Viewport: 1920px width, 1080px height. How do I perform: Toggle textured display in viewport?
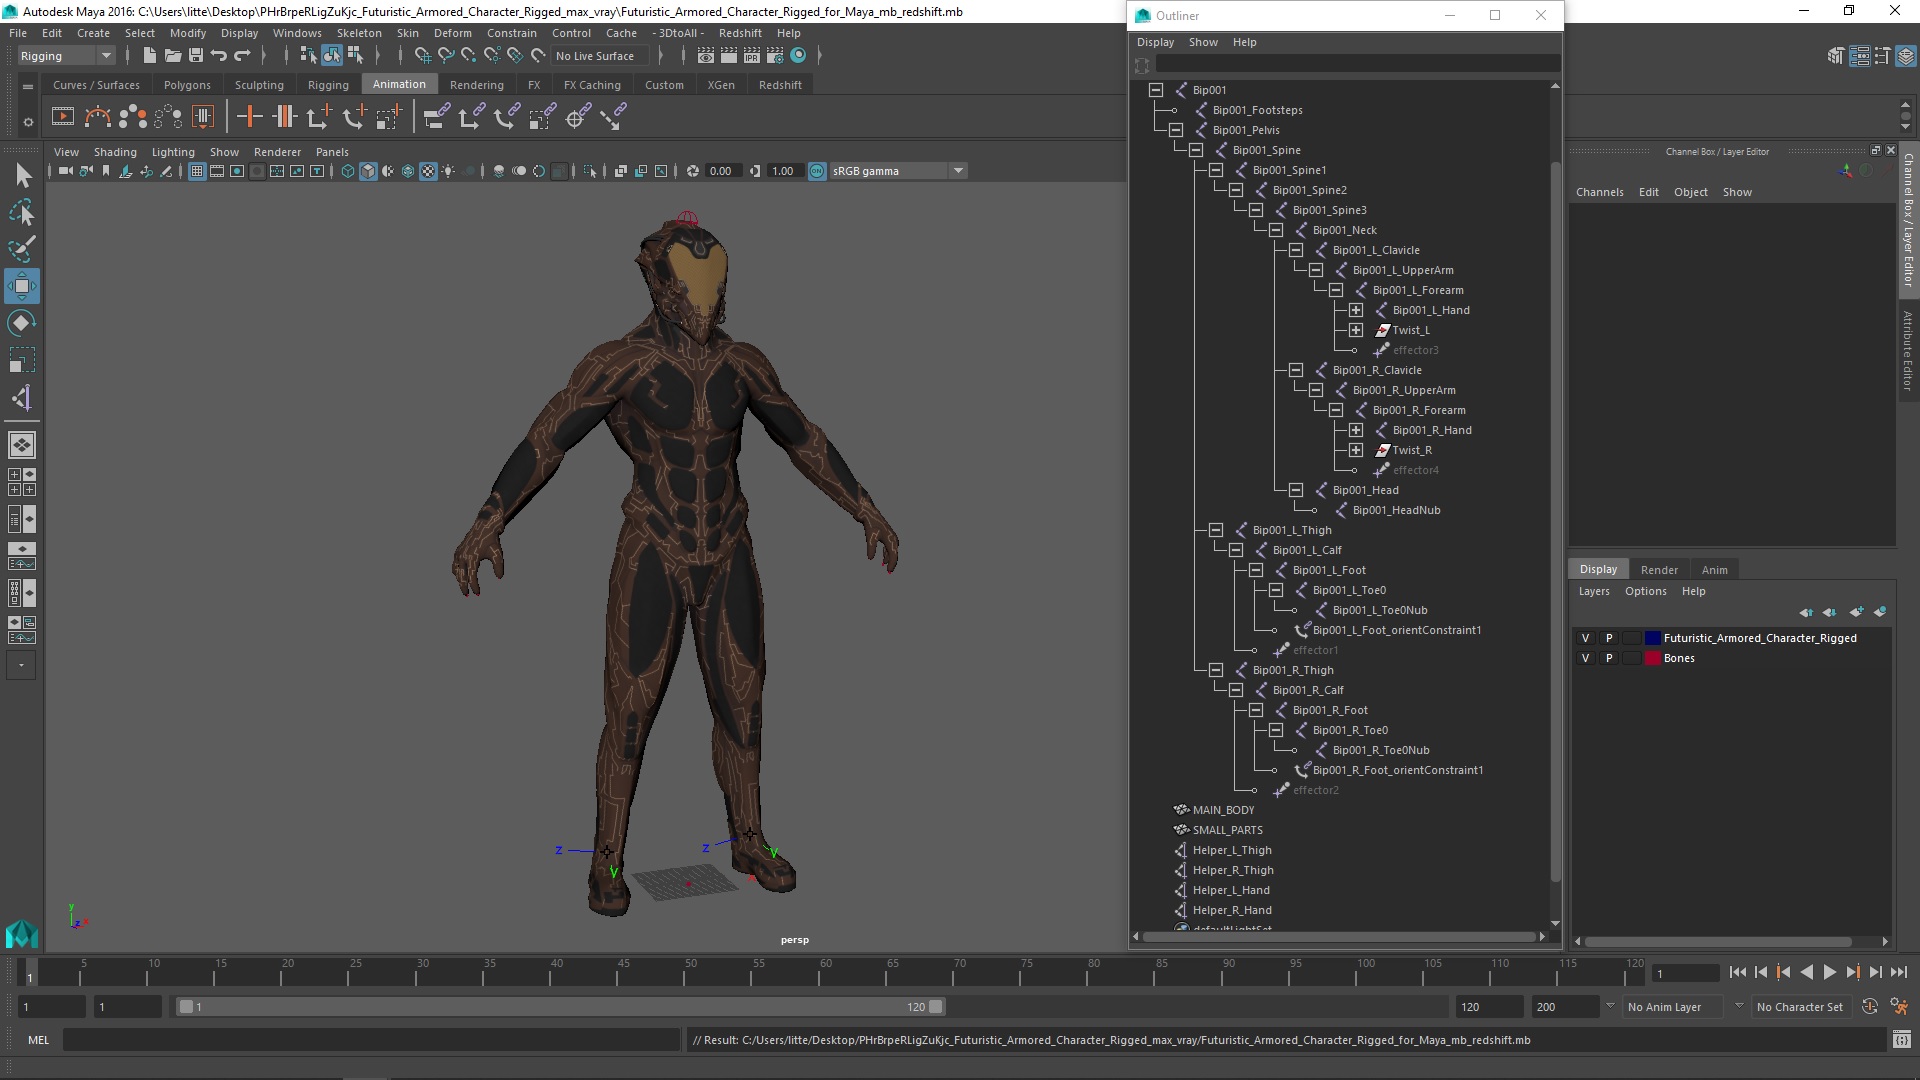[428, 171]
